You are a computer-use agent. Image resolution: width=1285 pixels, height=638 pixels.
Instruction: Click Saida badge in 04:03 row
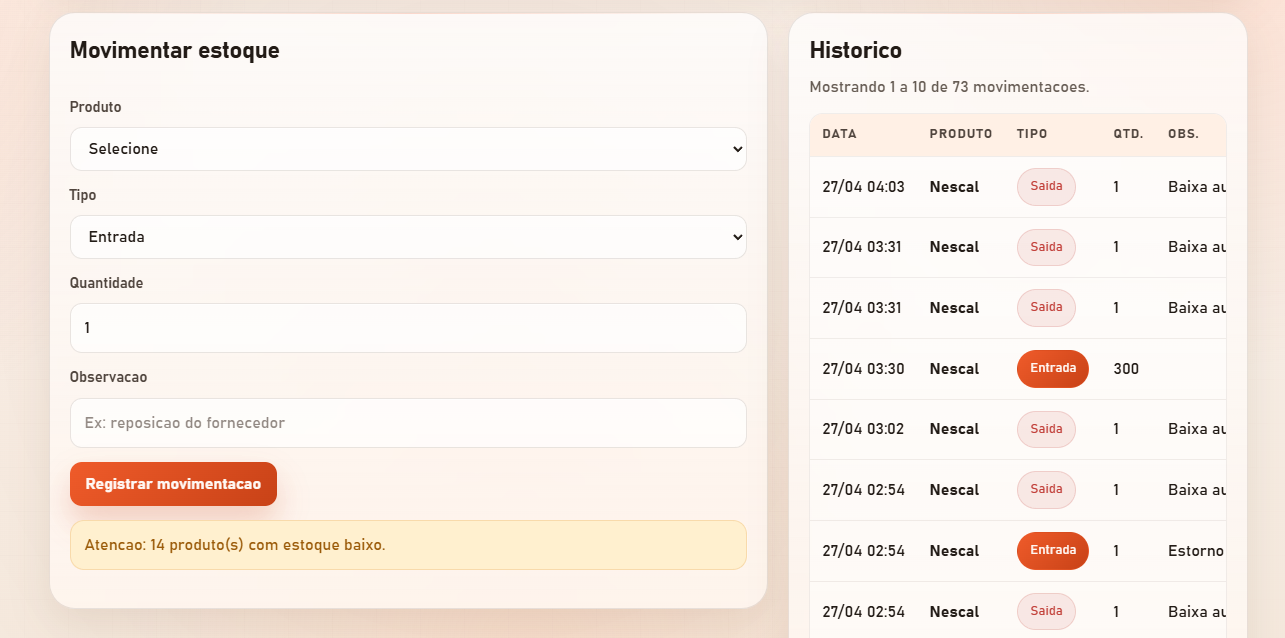[1046, 187]
